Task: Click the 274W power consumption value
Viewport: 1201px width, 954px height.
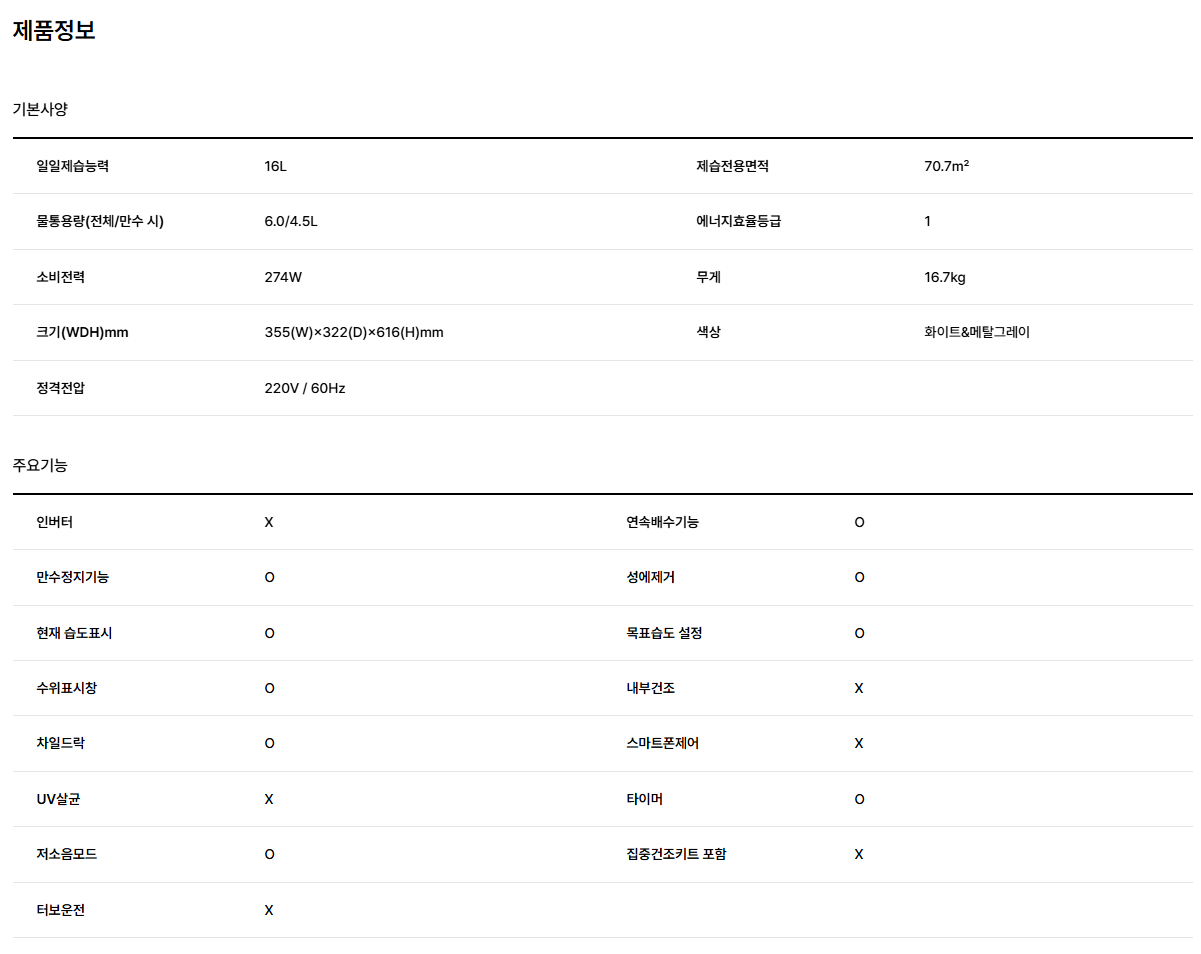Action: [x=283, y=277]
